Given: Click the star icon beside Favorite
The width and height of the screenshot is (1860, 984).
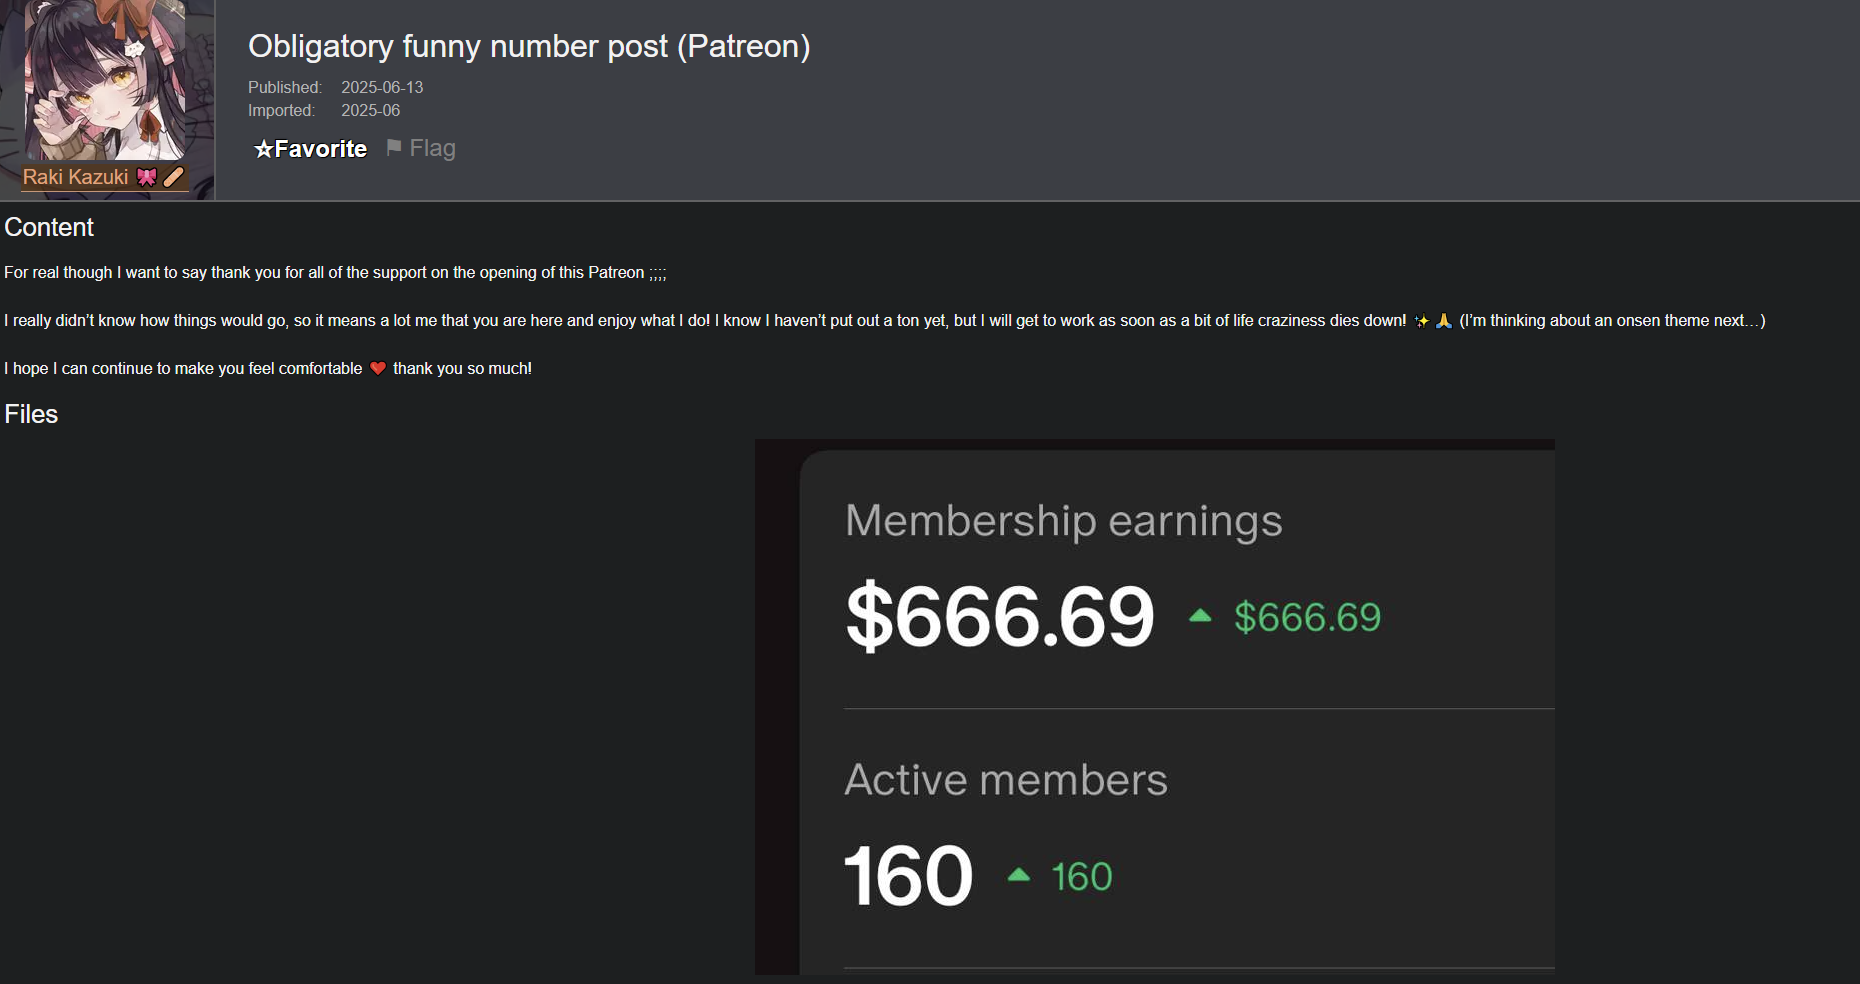Looking at the screenshot, I should pos(264,149).
